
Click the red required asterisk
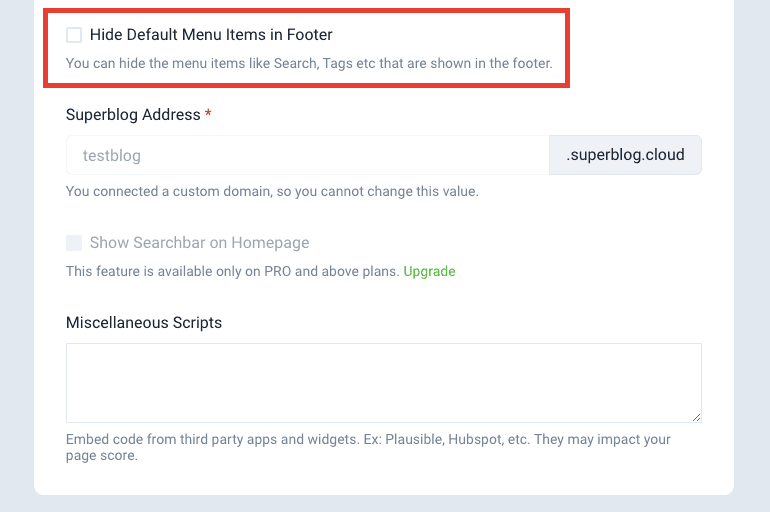coord(208,115)
